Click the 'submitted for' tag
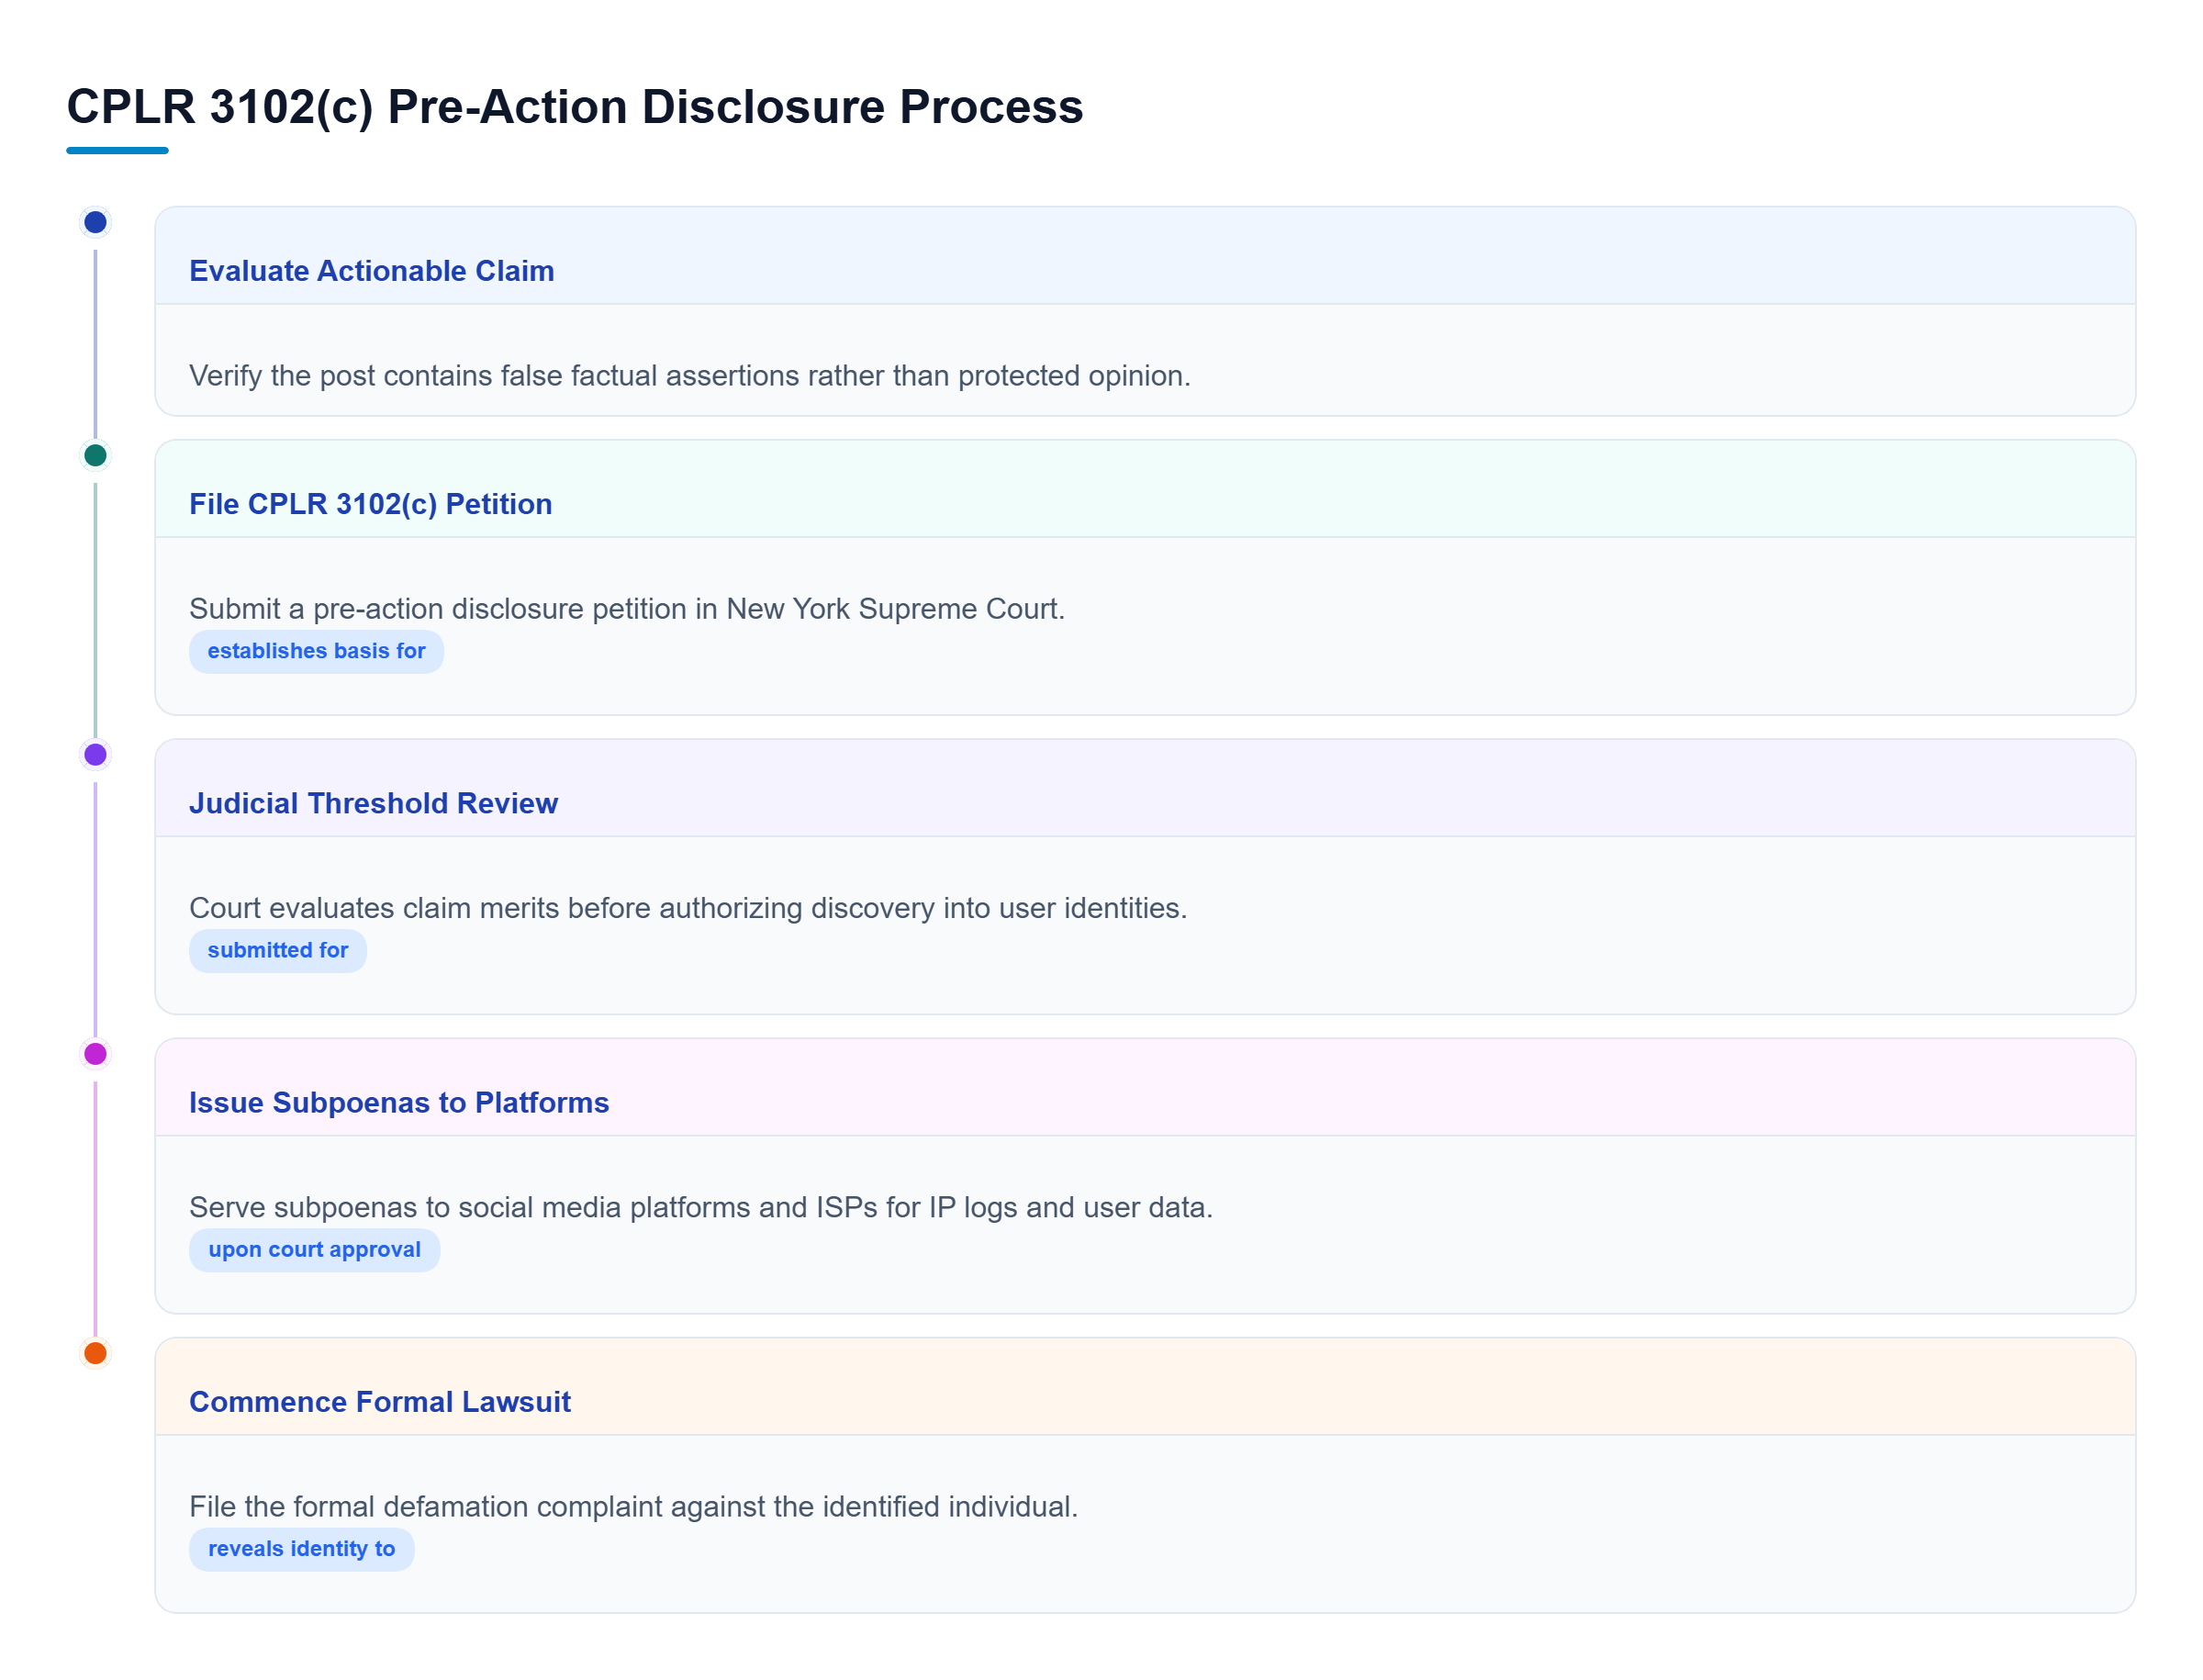This screenshot has height=1680, width=2203. [x=277, y=950]
